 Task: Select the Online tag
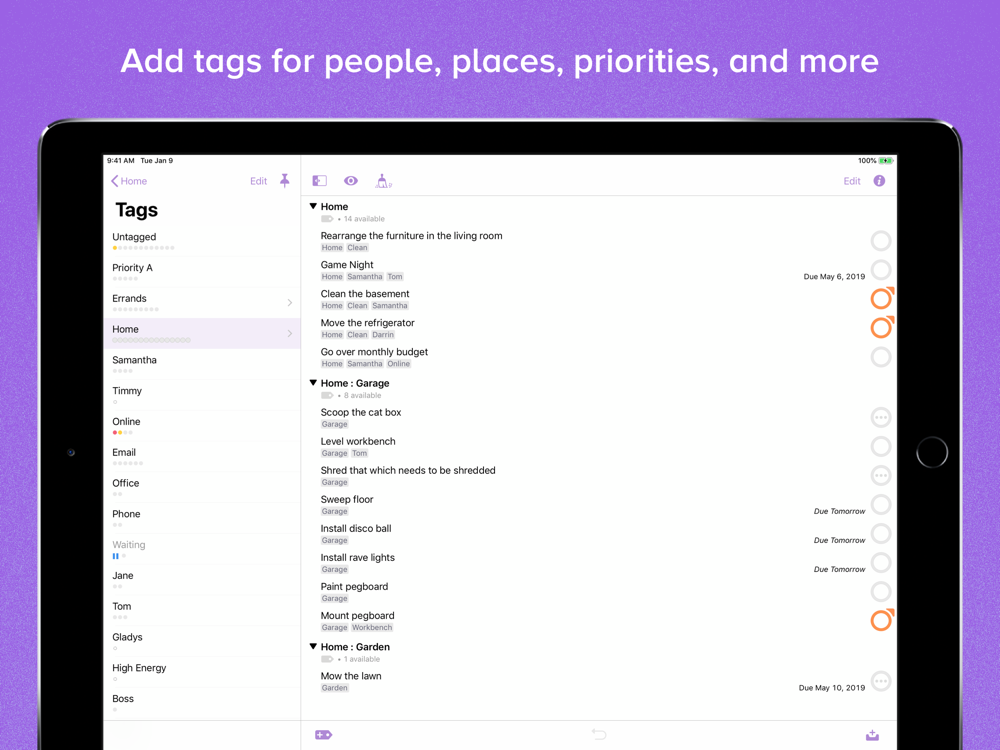coord(202,426)
